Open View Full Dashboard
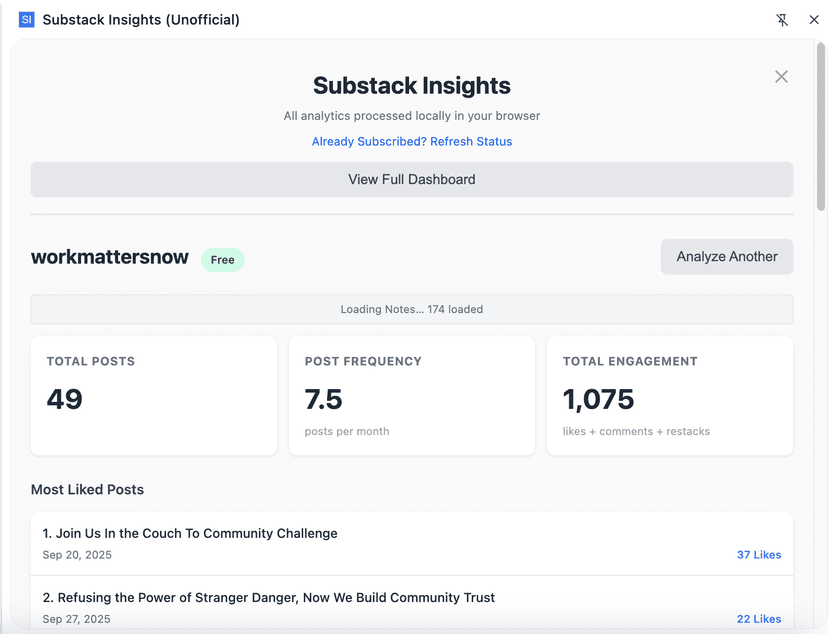828x634 pixels. (411, 179)
